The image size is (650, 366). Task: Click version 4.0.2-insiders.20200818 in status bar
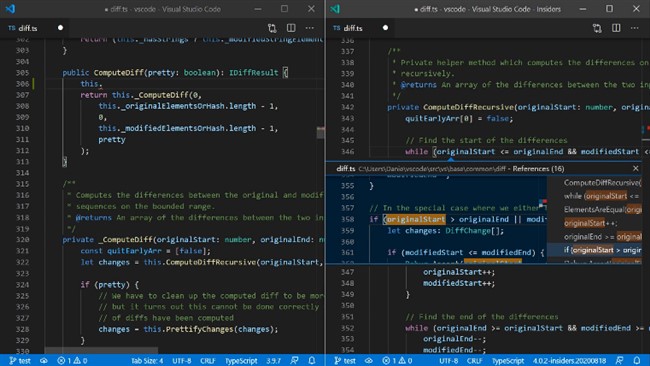[x=569, y=361]
